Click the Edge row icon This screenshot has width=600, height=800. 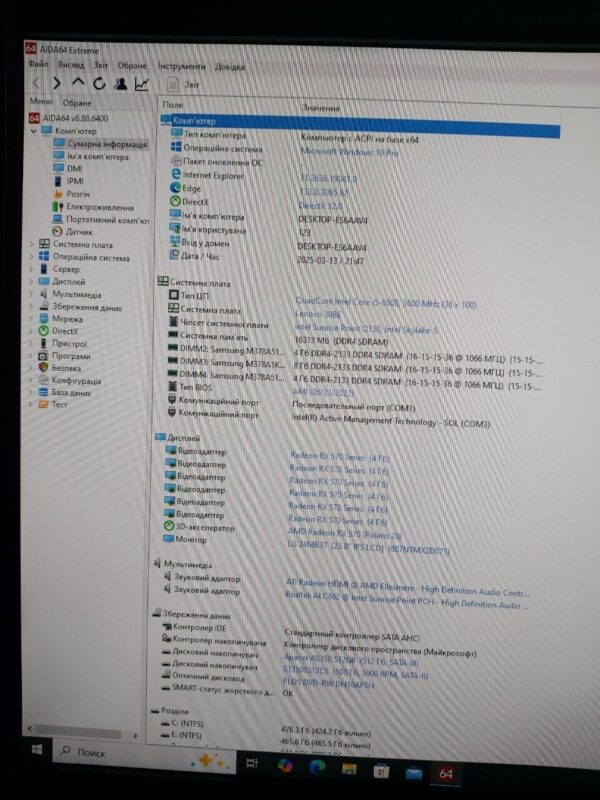point(176,188)
